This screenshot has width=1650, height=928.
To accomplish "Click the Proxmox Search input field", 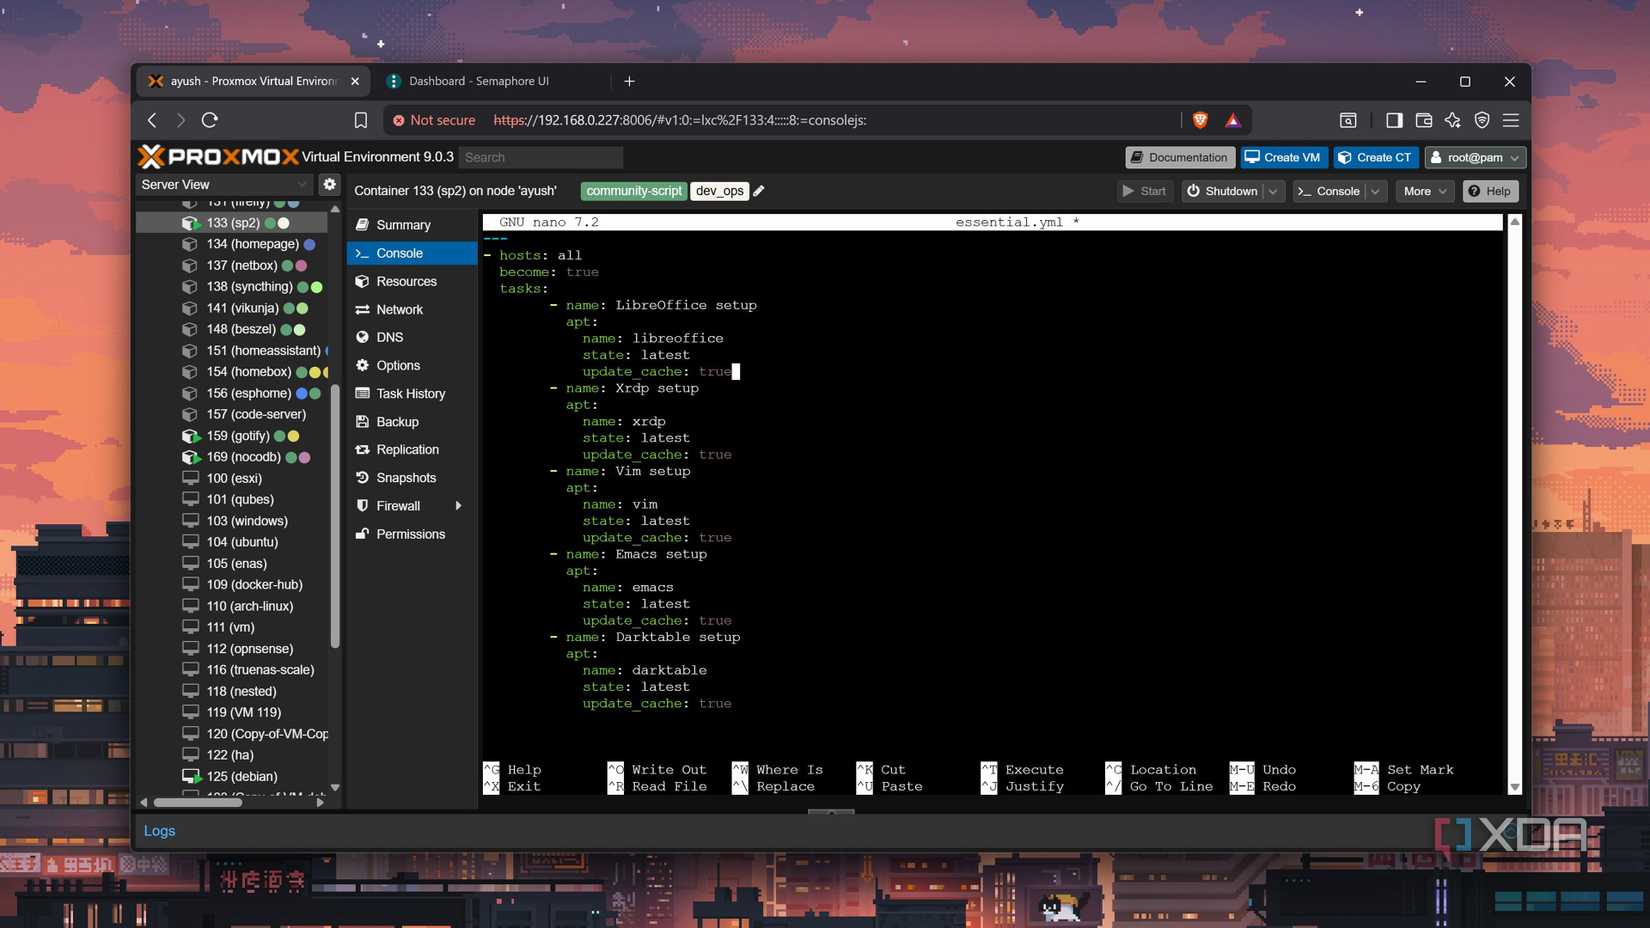I will click(540, 157).
